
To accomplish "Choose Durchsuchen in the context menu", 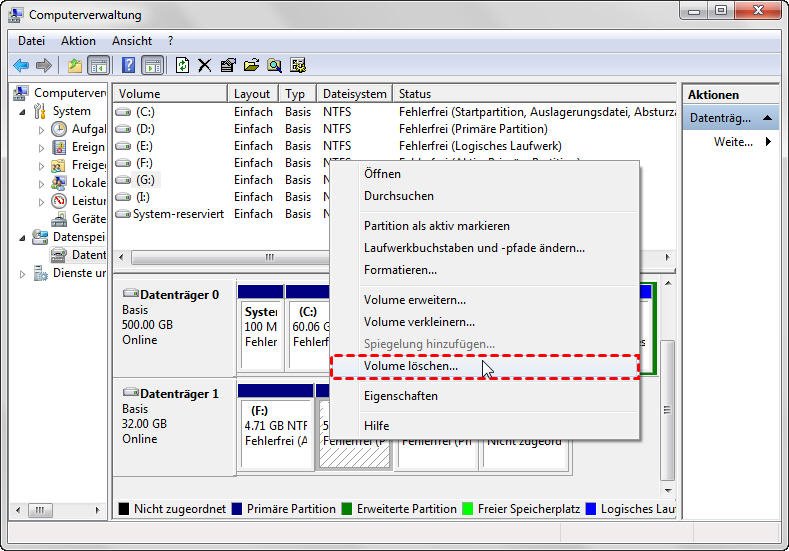I will pos(485,196).
